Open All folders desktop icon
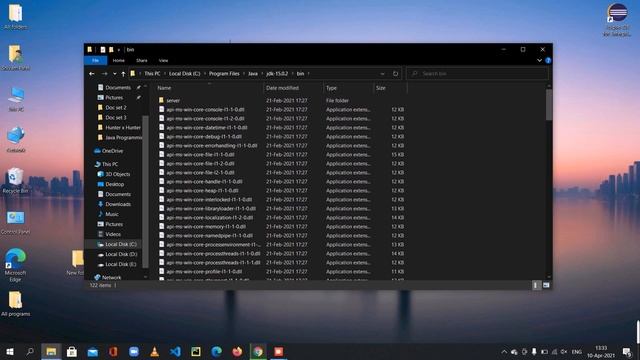640x360 pixels. click(16, 17)
